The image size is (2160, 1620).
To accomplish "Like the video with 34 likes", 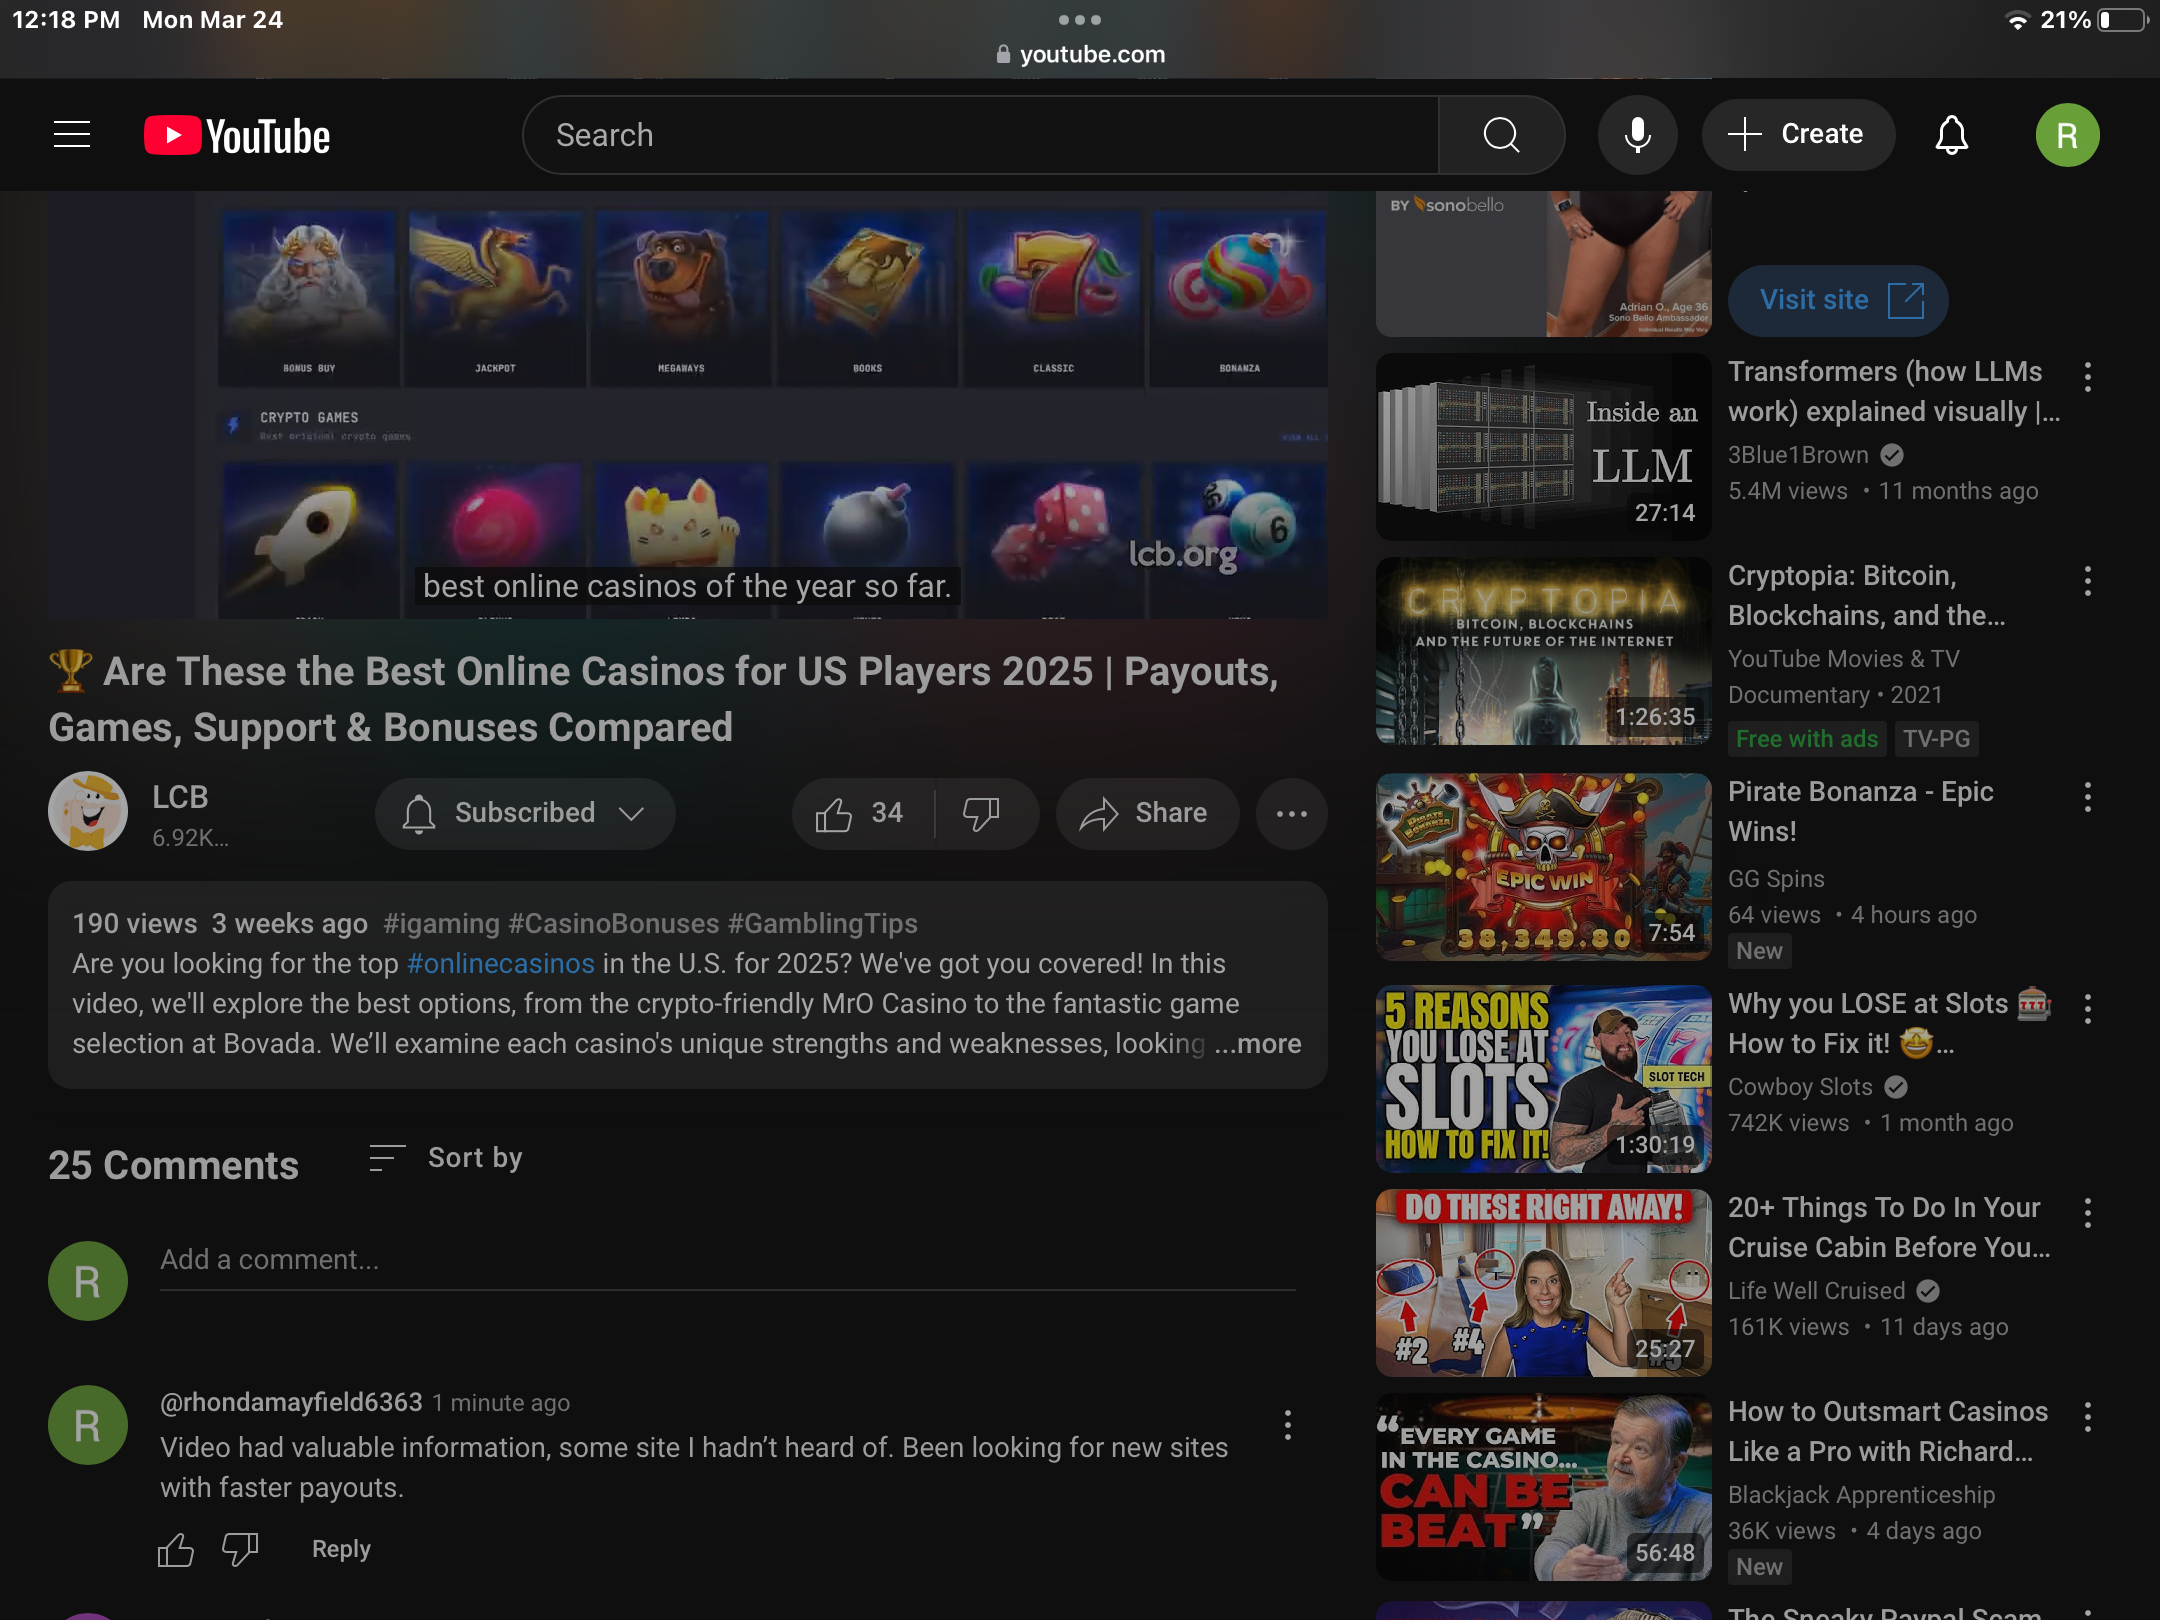I will 861,814.
